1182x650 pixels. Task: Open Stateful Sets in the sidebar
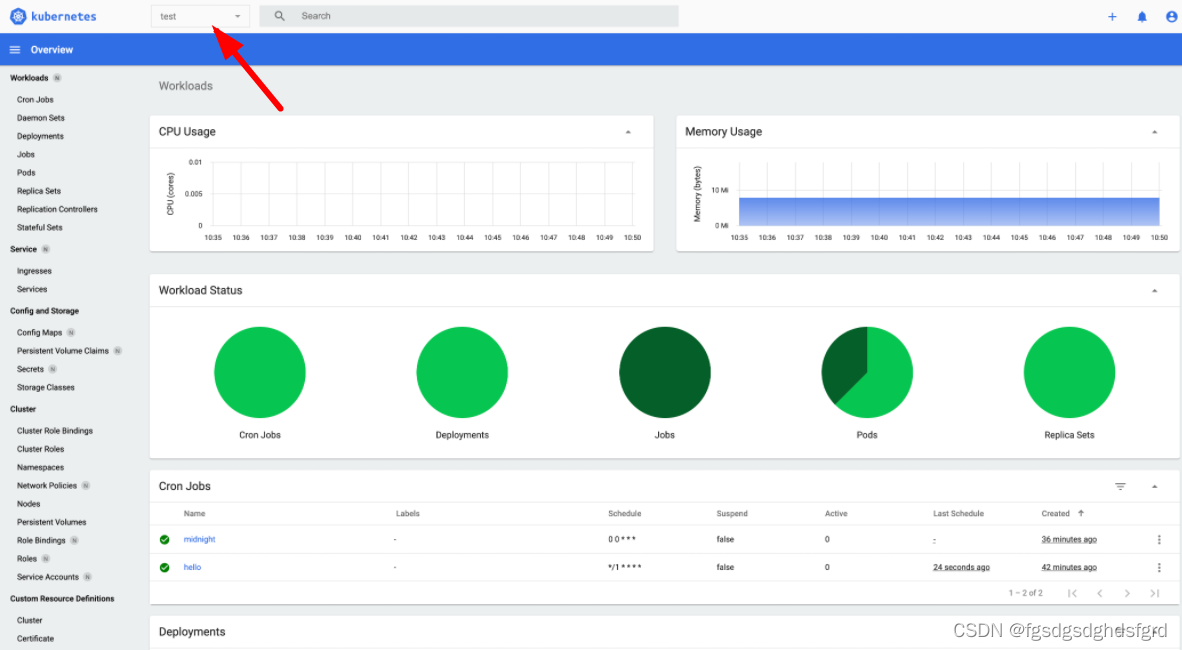(x=40, y=227)
